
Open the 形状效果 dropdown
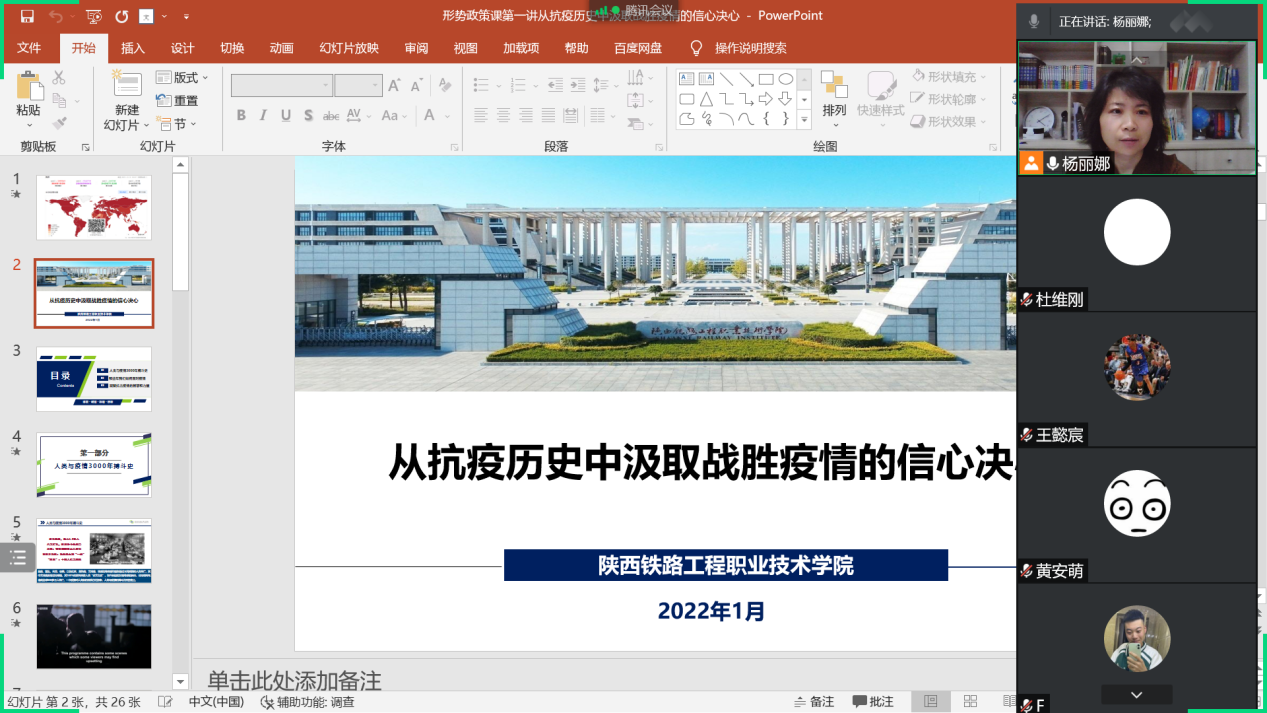[950, 121]
